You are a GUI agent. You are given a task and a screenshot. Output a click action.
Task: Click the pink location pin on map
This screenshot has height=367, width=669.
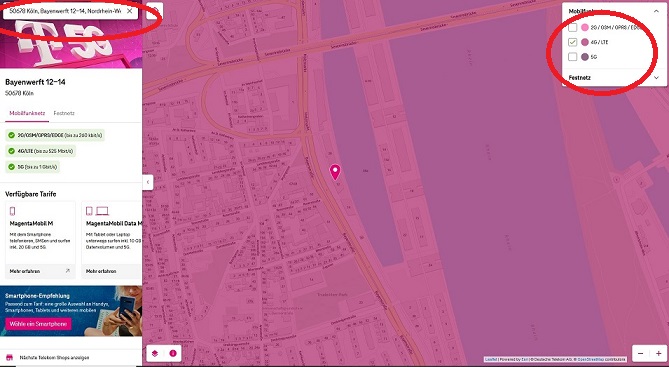click(x=335, y=172)
